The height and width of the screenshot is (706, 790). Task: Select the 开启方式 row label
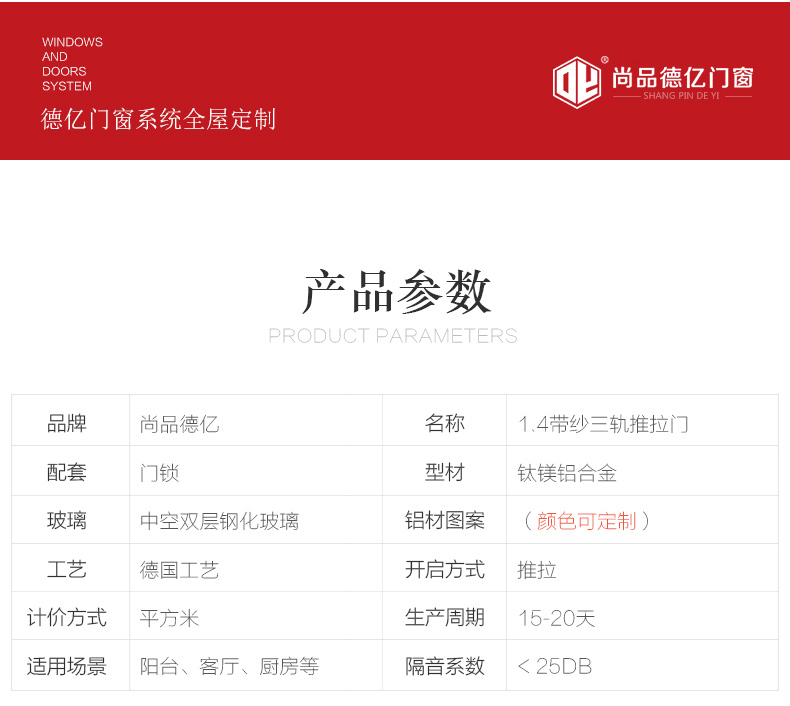point(444,570)
